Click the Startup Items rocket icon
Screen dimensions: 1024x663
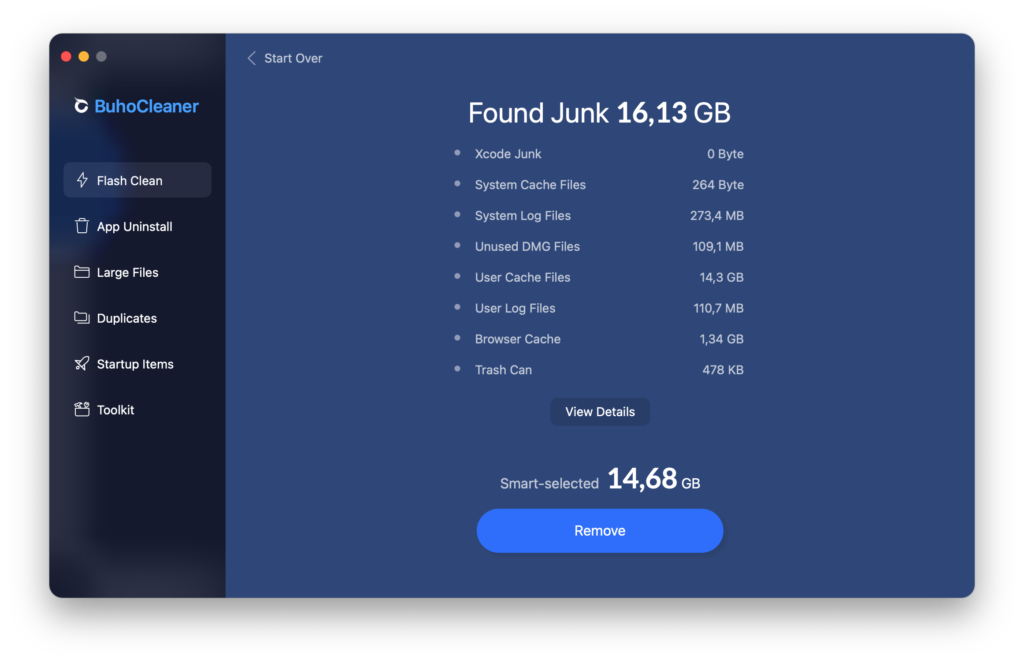click(82, 363)
